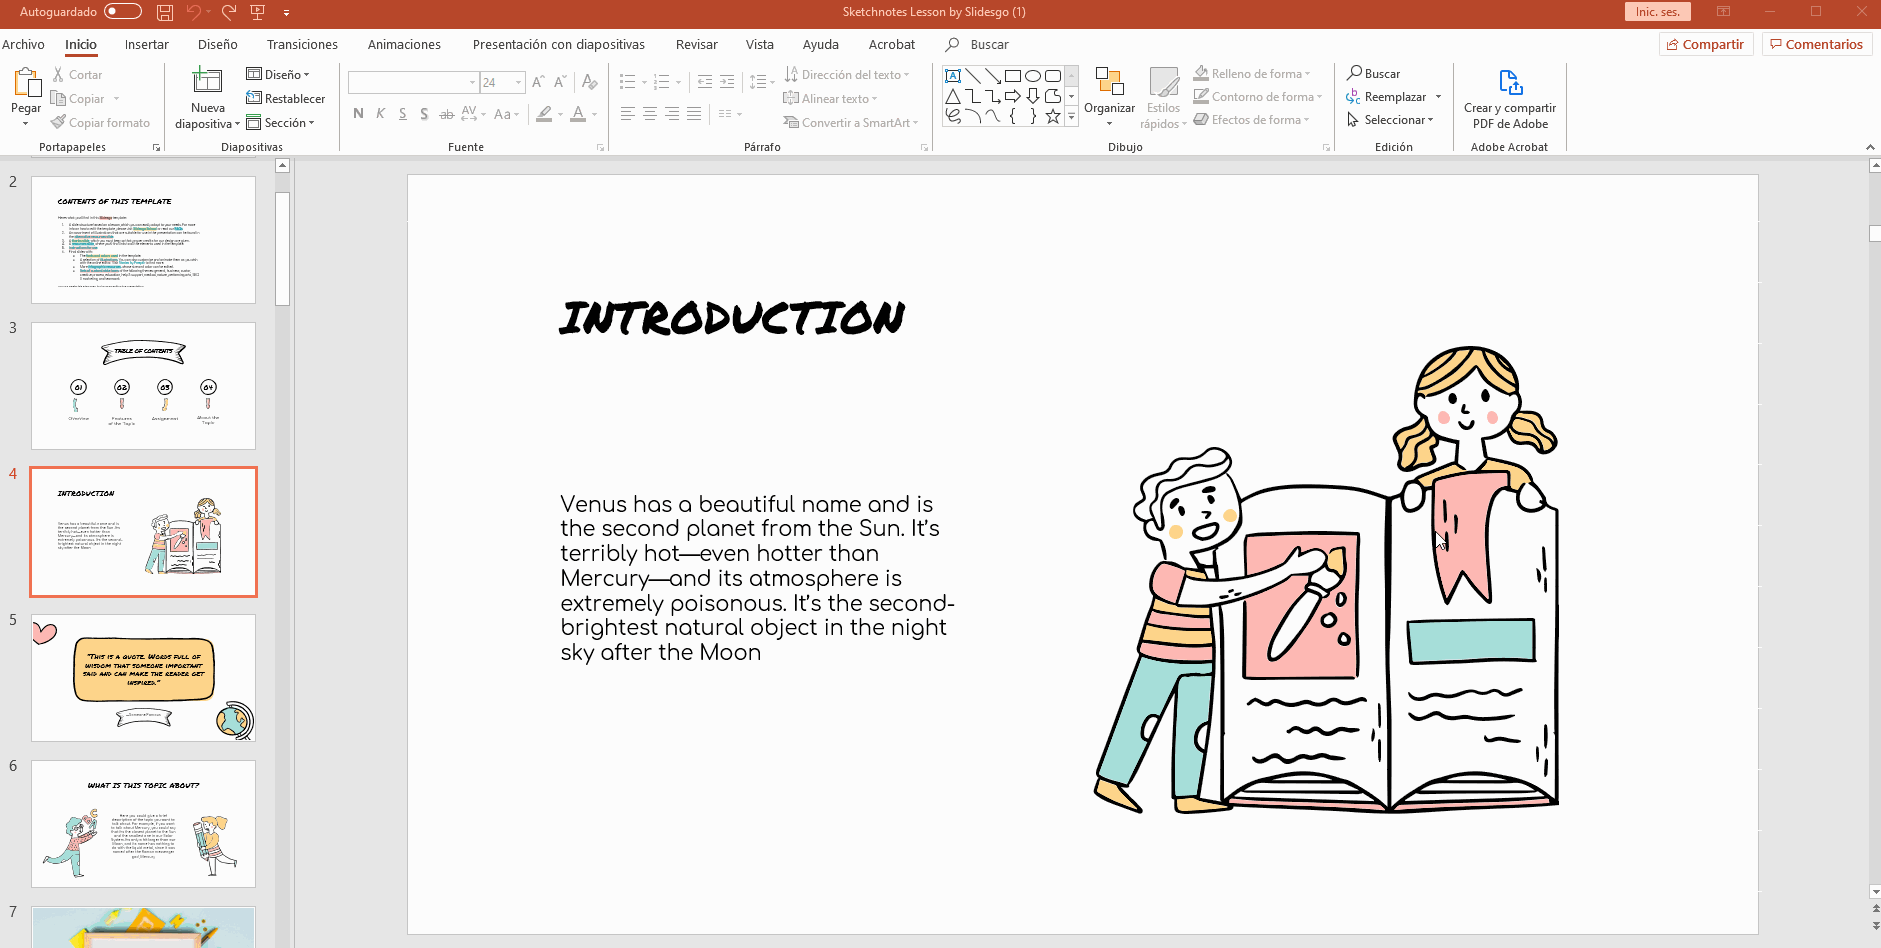Select the text box shape in gallery
This screenshot has height=948, width=1881.
(x=953, y=76)
